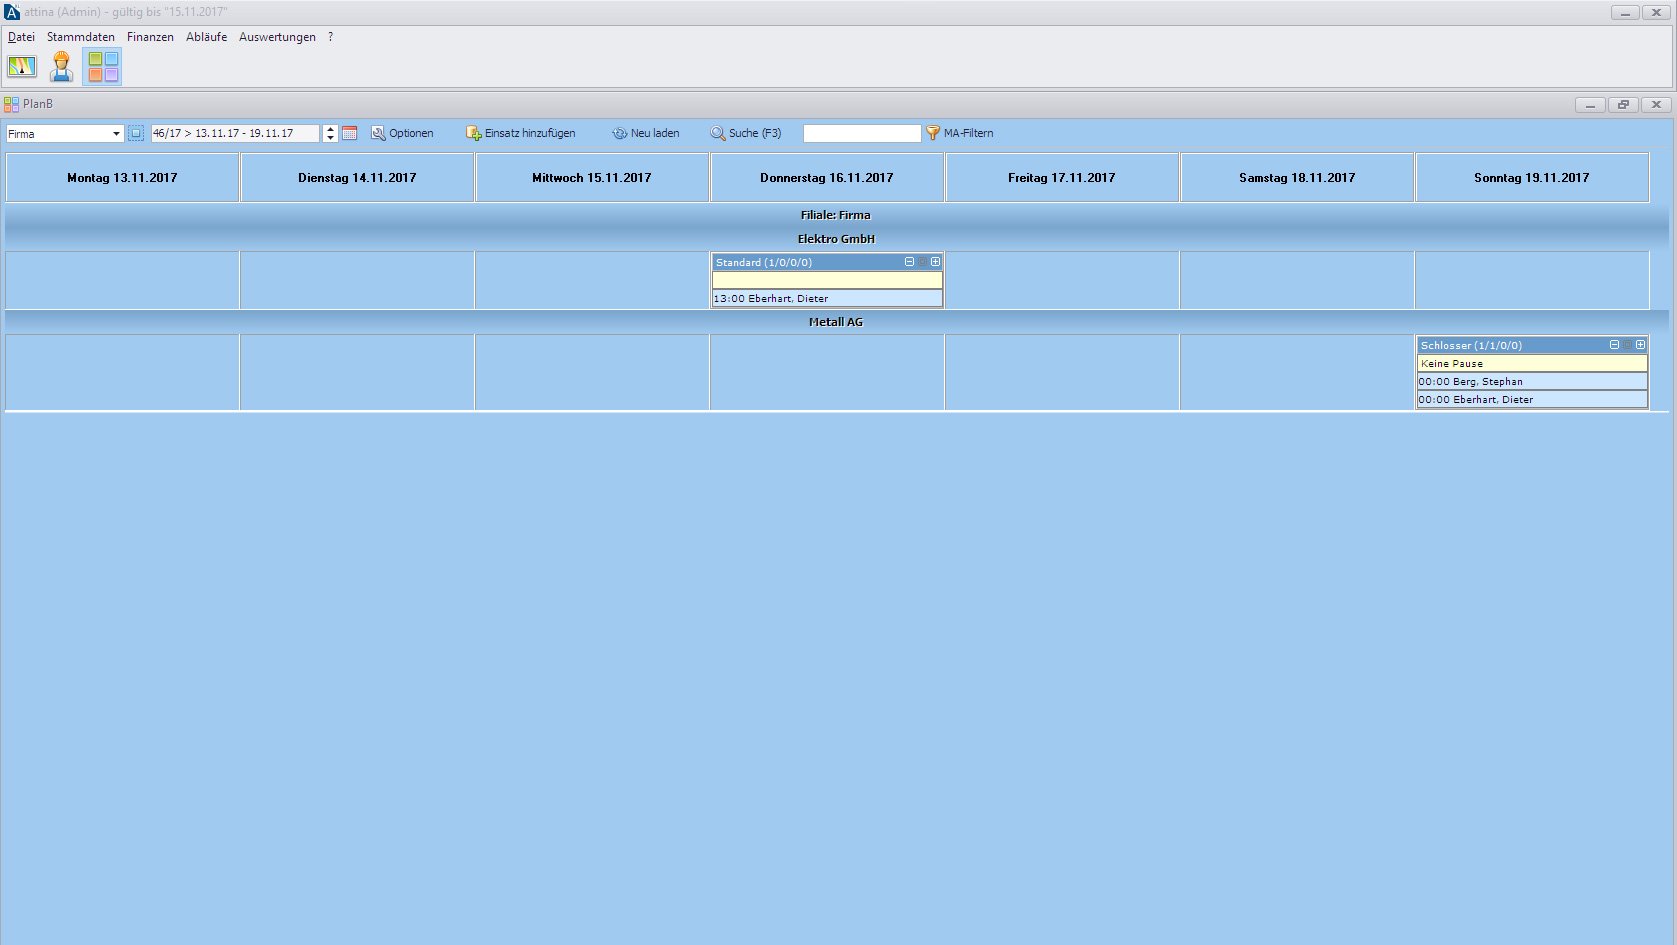Open the Stammdaten menu
This screenshot has width=1677, height=945.
click(81, 37)
